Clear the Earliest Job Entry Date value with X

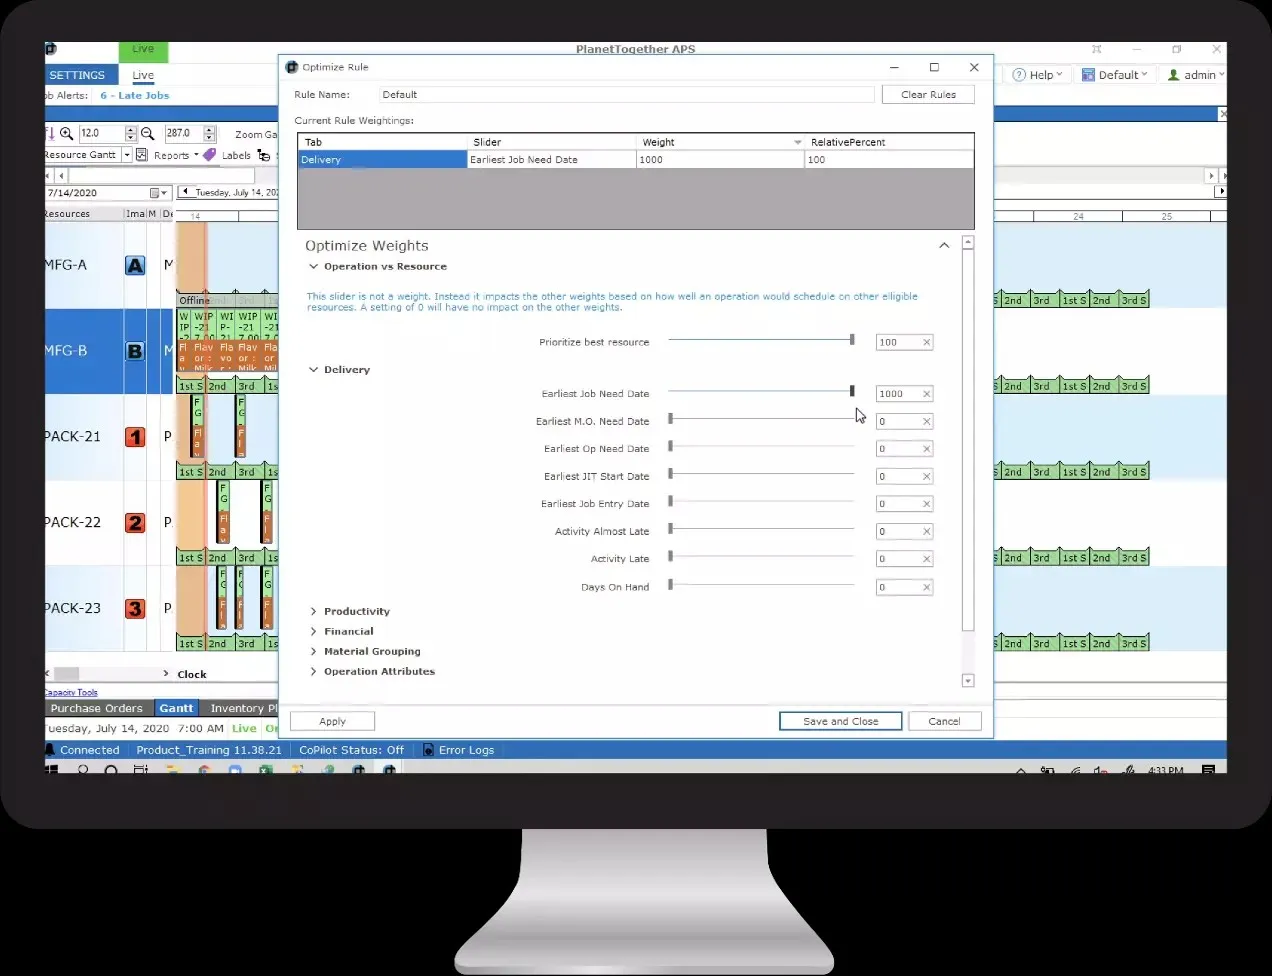(x=926, y=504)
